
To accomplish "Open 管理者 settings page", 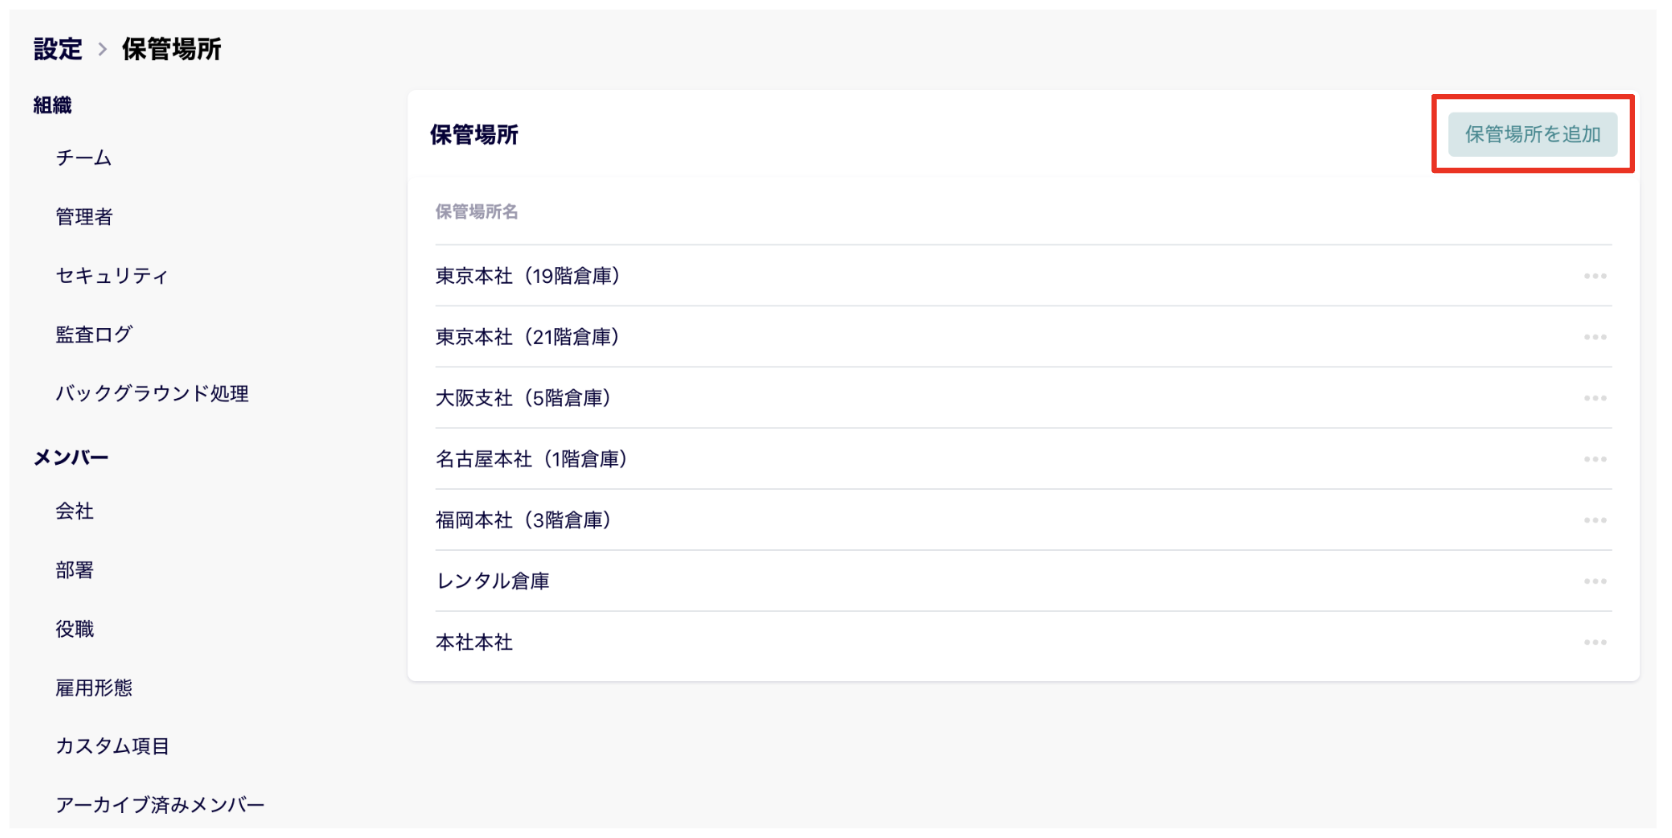I will pyautogui.click(x=84, y=217).
